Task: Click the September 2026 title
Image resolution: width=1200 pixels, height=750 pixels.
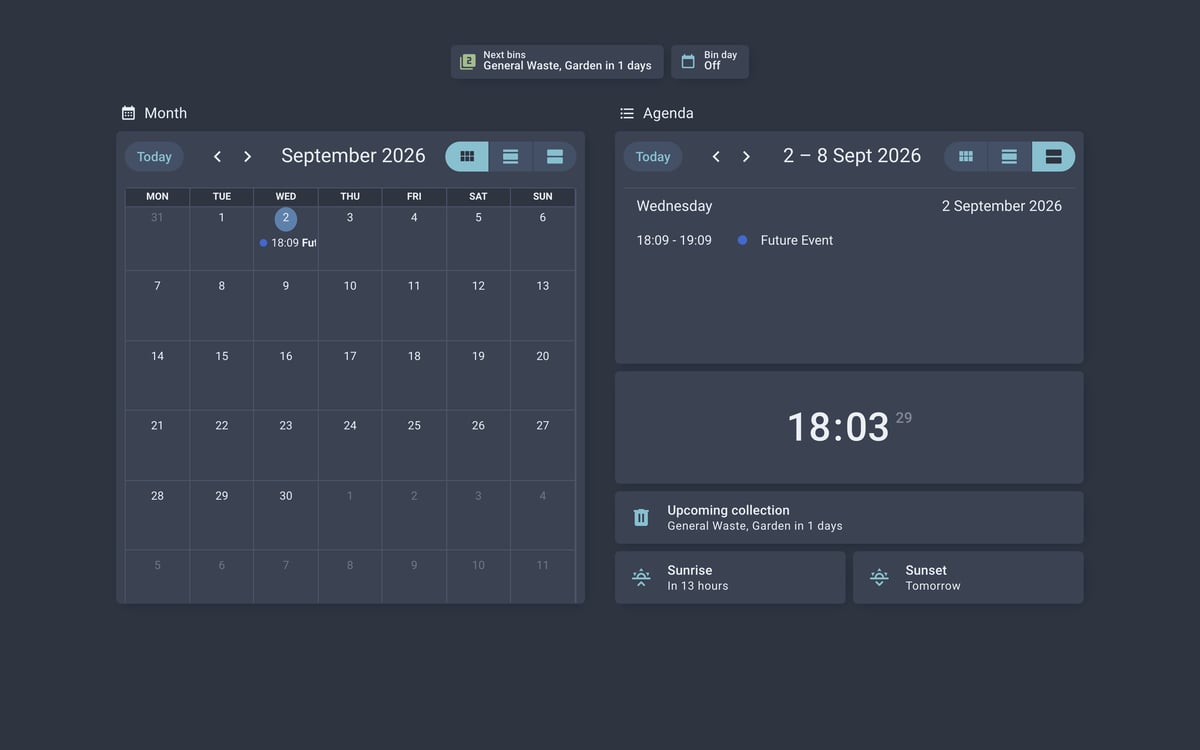Action: tap(353, 156)
